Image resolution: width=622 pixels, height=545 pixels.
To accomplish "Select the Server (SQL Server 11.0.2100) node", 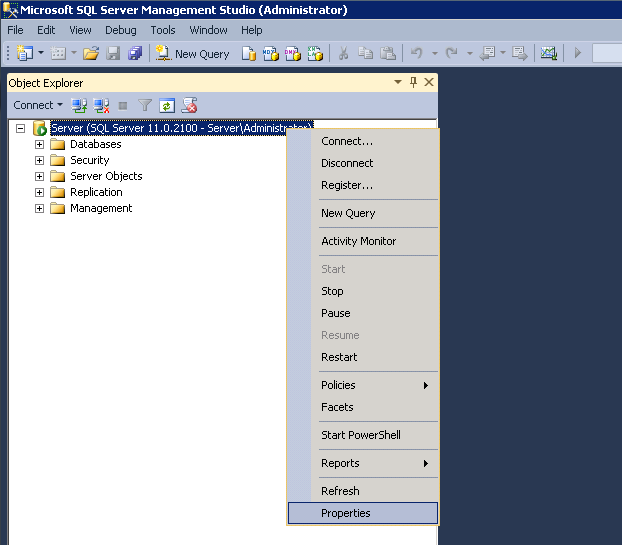I will click(182, 128).
